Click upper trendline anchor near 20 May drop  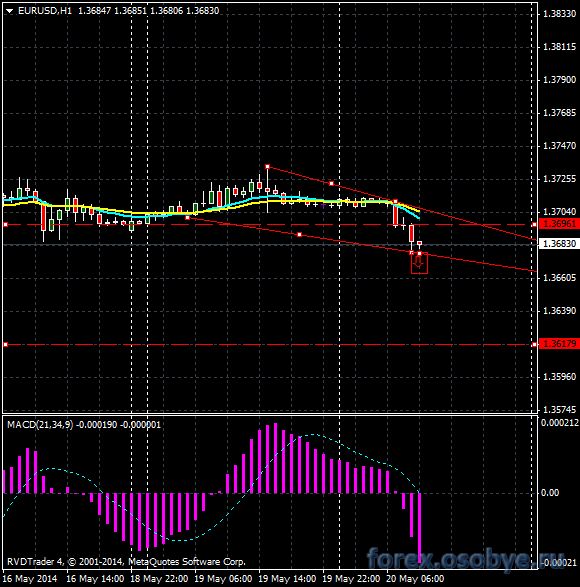click(x=395, y=202)
